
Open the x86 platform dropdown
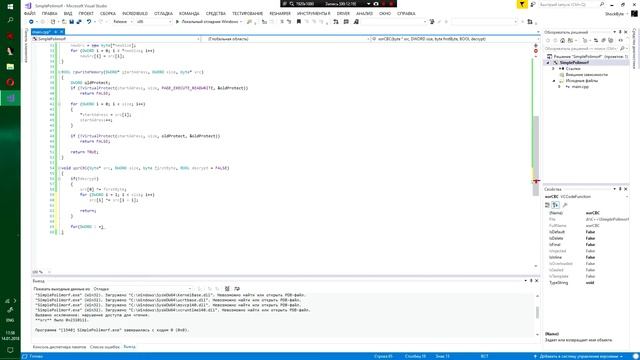click(x=153, y=22)
